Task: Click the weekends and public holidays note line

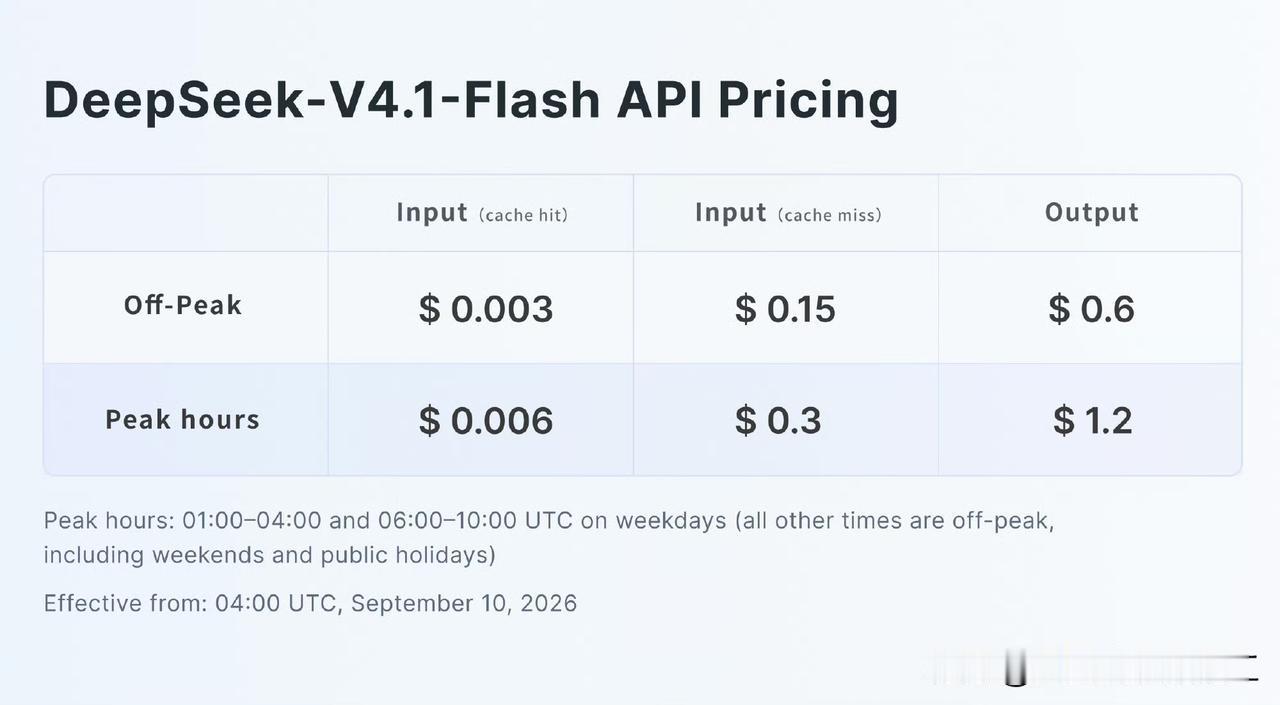Action: pos(270,555)
